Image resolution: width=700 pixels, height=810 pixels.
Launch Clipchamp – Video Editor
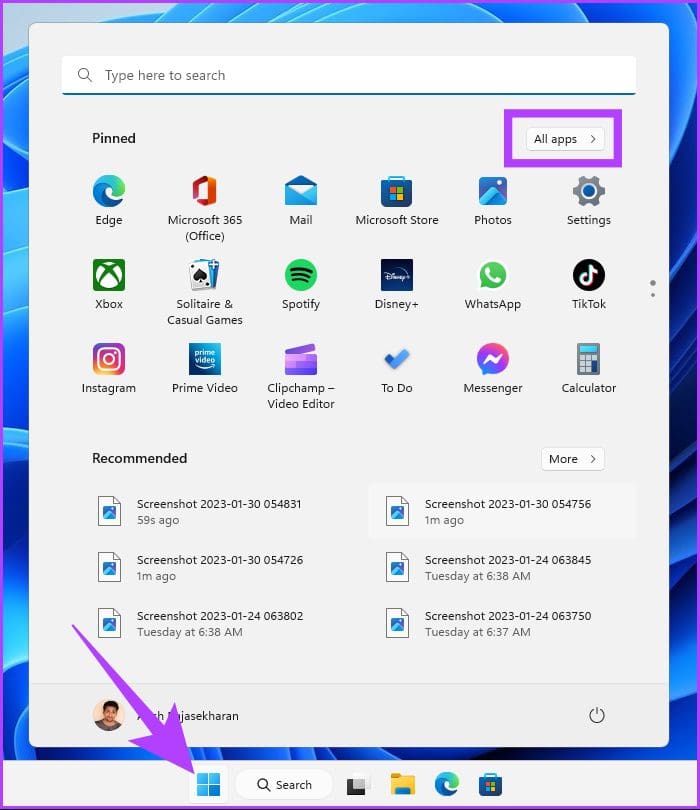301,376
